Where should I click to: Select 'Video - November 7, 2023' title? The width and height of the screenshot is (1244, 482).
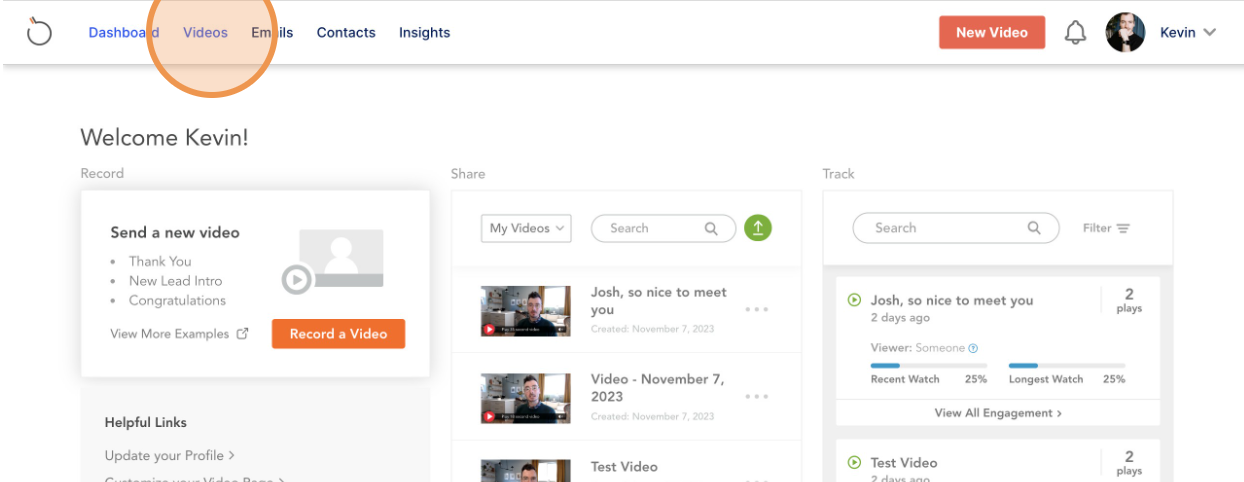coord(657,388)
